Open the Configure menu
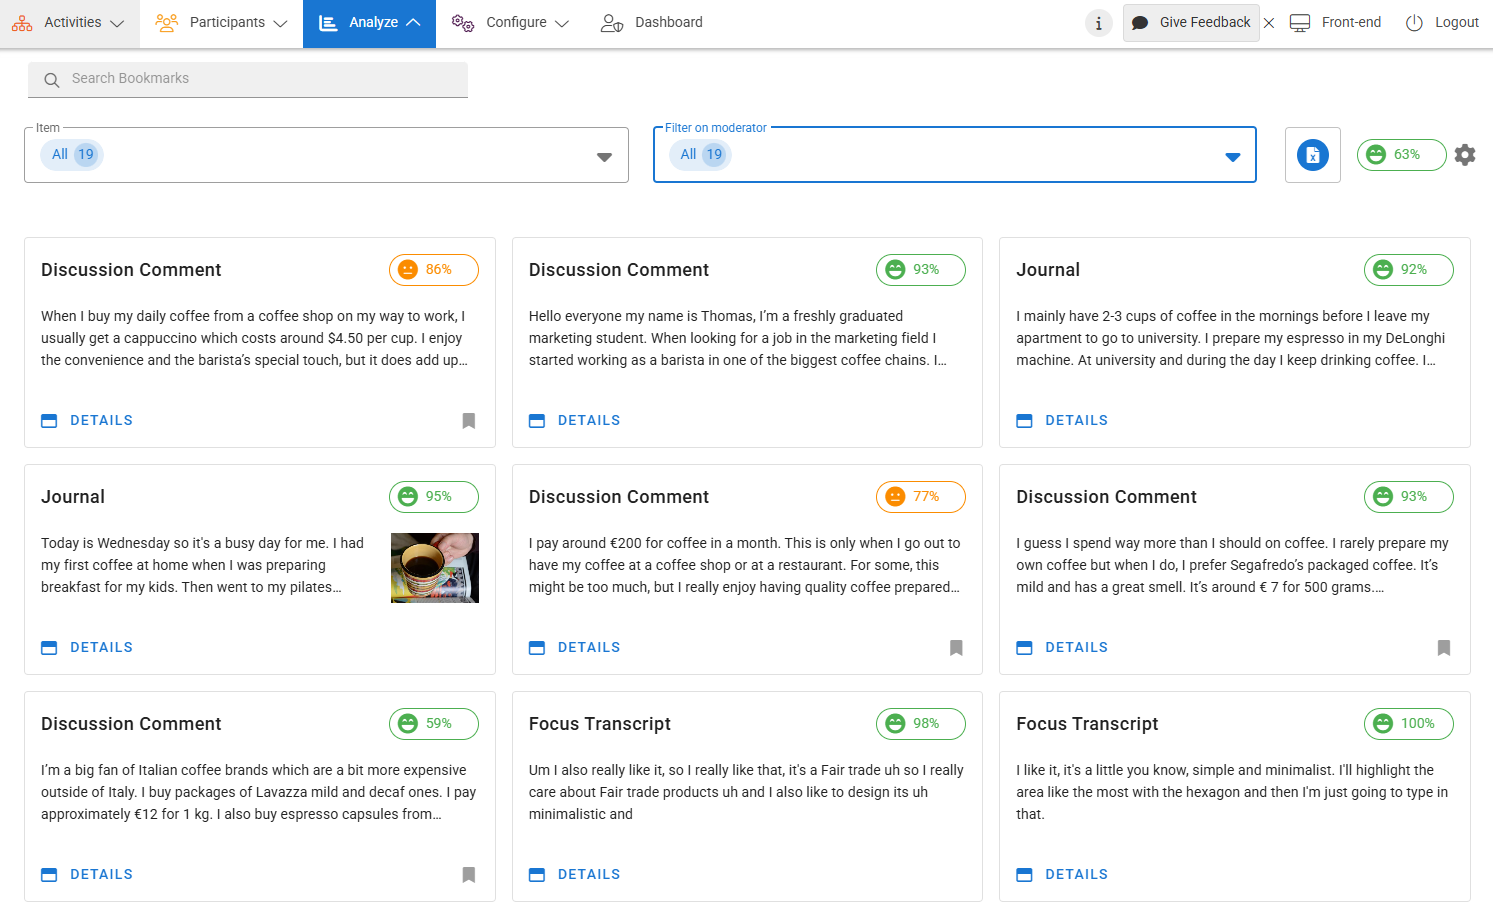The height and width of the screenshot is (916, 1493). coord(510,23)
